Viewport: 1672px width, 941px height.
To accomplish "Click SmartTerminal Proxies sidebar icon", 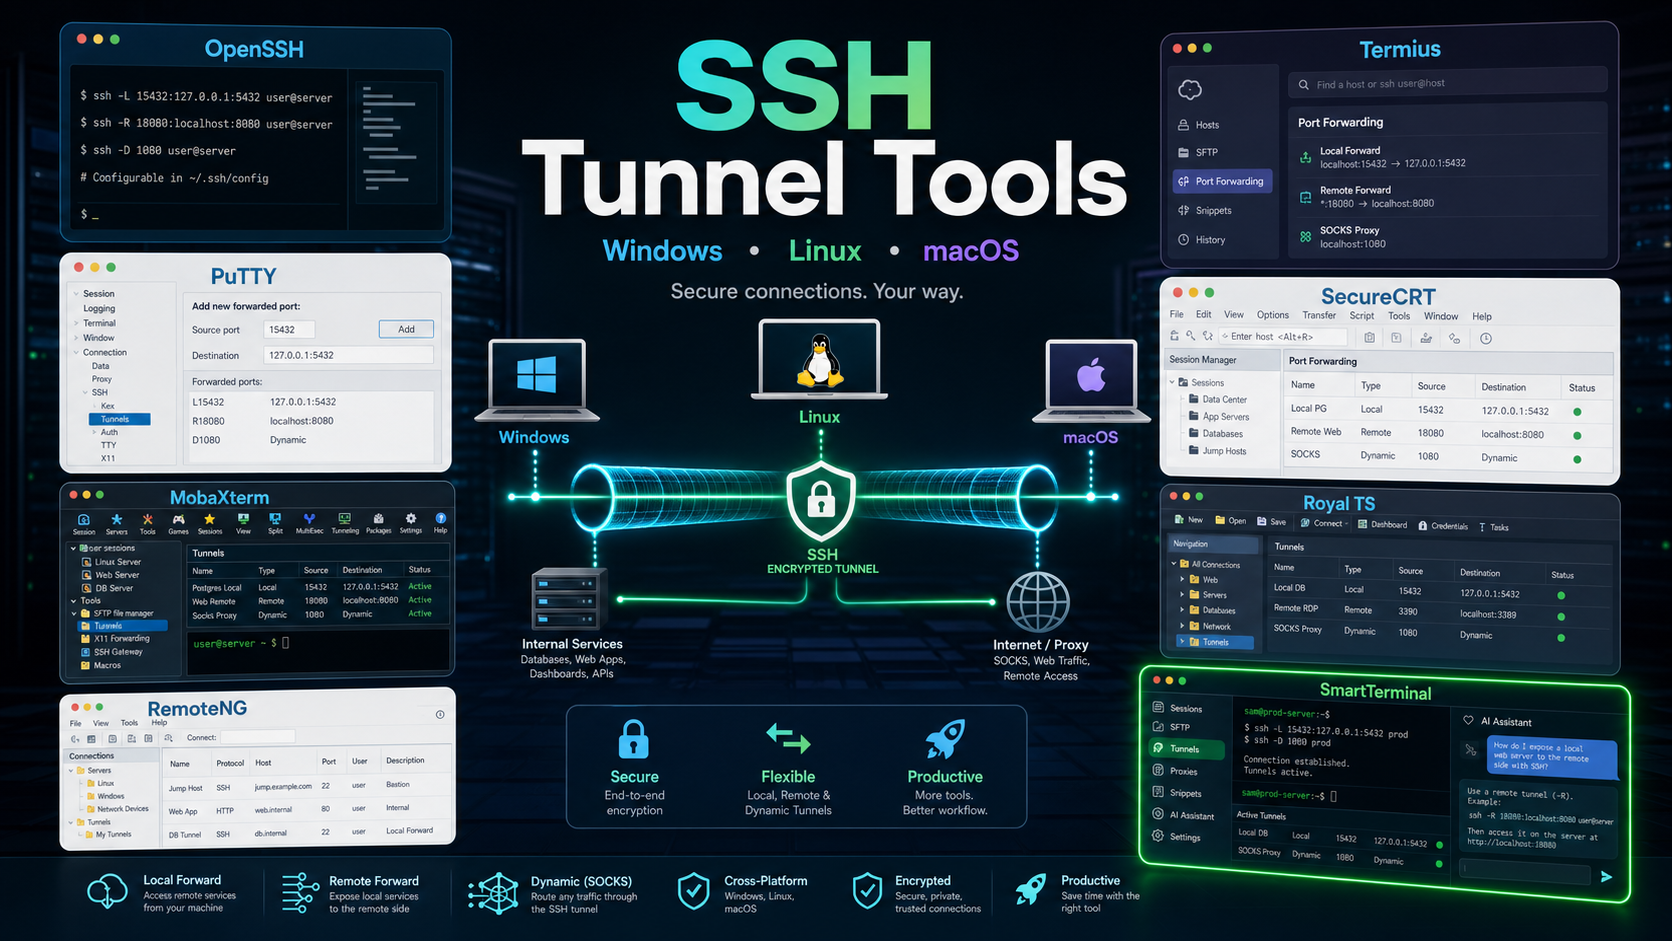I will click(1158, 770).
